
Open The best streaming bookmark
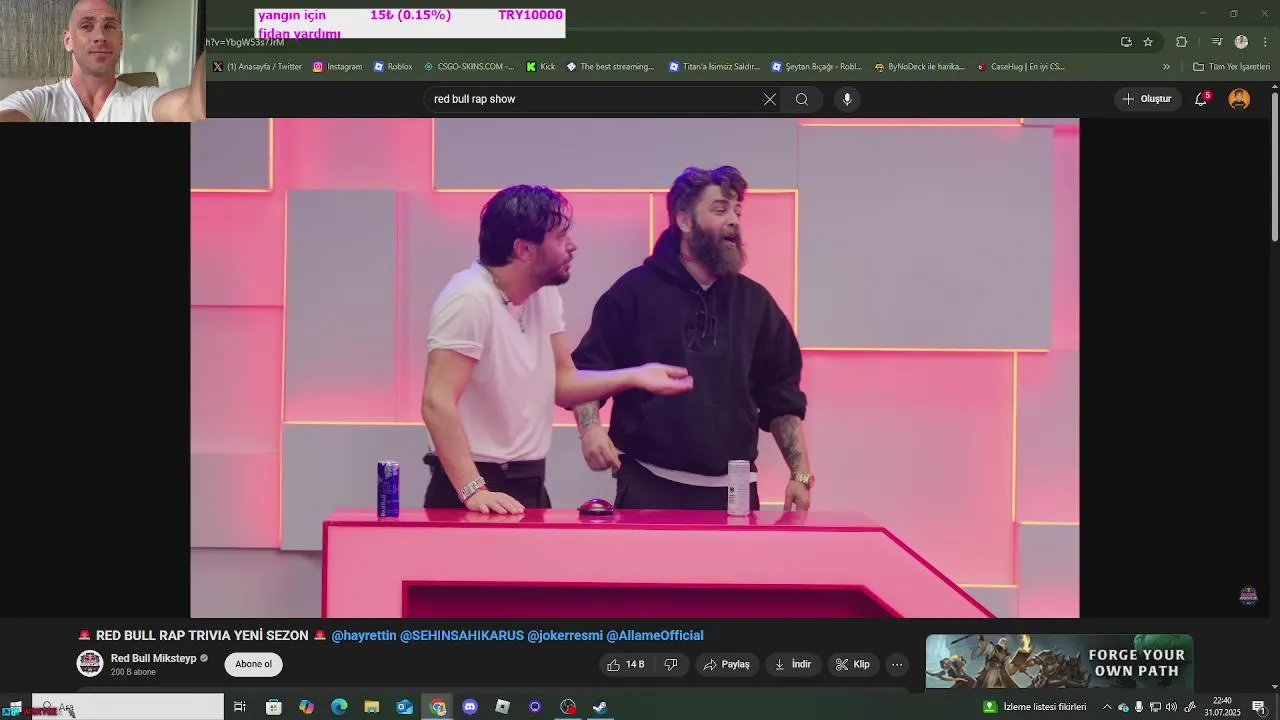click(x=610, y=67)
